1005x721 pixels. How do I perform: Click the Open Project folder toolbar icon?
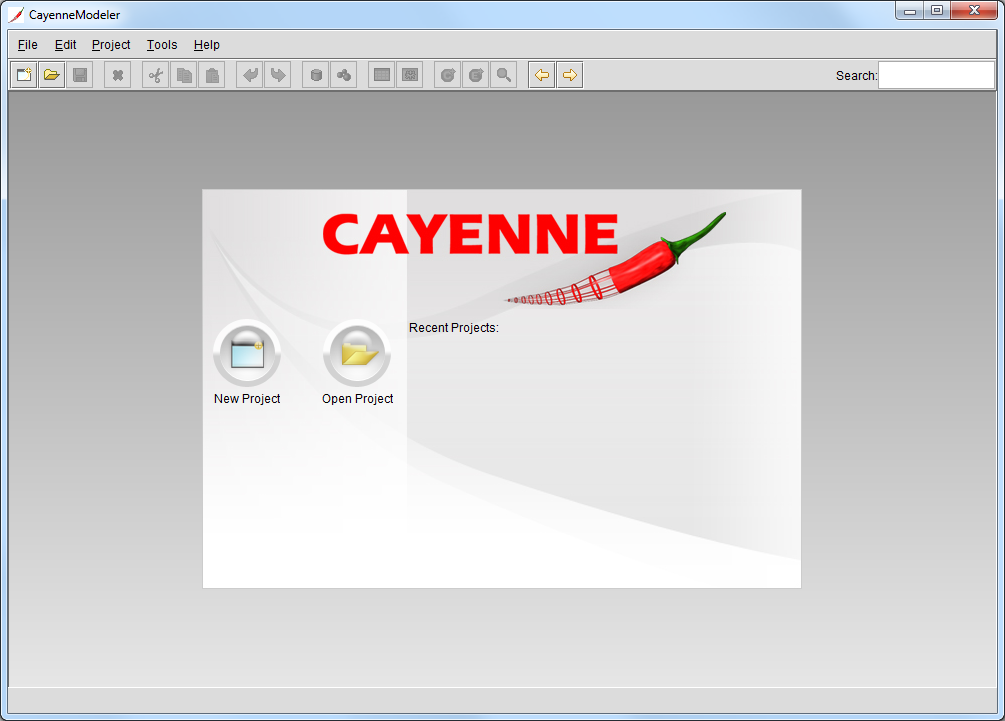pos(52,75)
